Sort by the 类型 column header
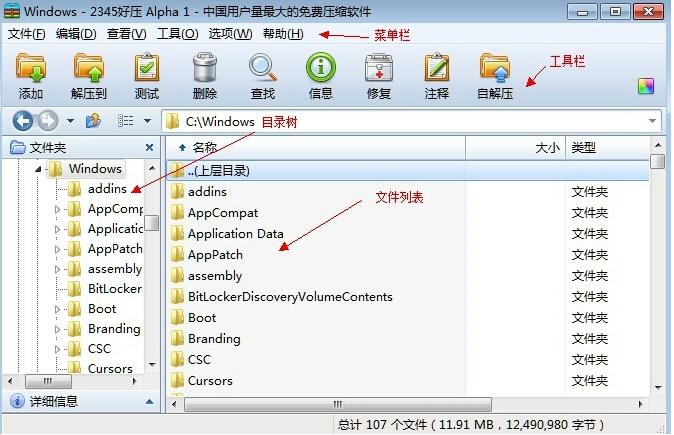Viewport: 674px width, 435px height. click(x=608, y=148)
